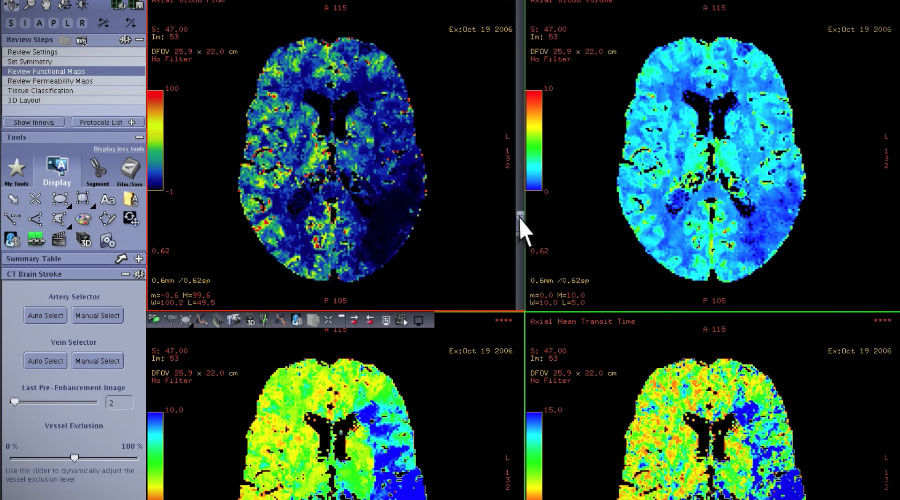This screenshot has height=500, width=900.
Task: Click the Blood Volume color scale bar
Action: tap(534, 140)
